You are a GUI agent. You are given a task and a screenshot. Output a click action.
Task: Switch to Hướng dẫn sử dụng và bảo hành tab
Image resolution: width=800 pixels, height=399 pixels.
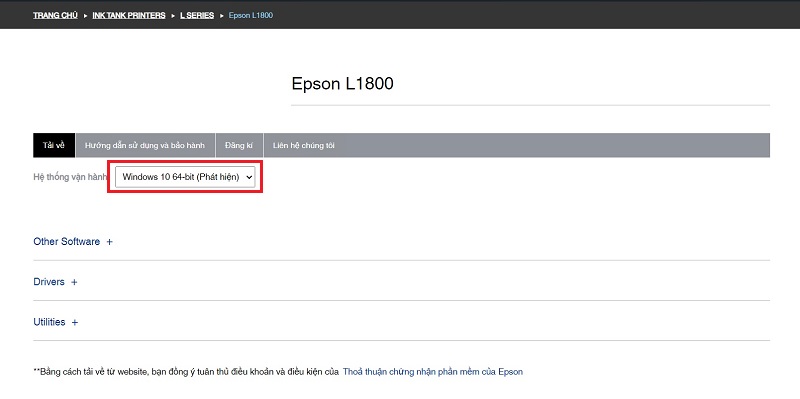145,145
